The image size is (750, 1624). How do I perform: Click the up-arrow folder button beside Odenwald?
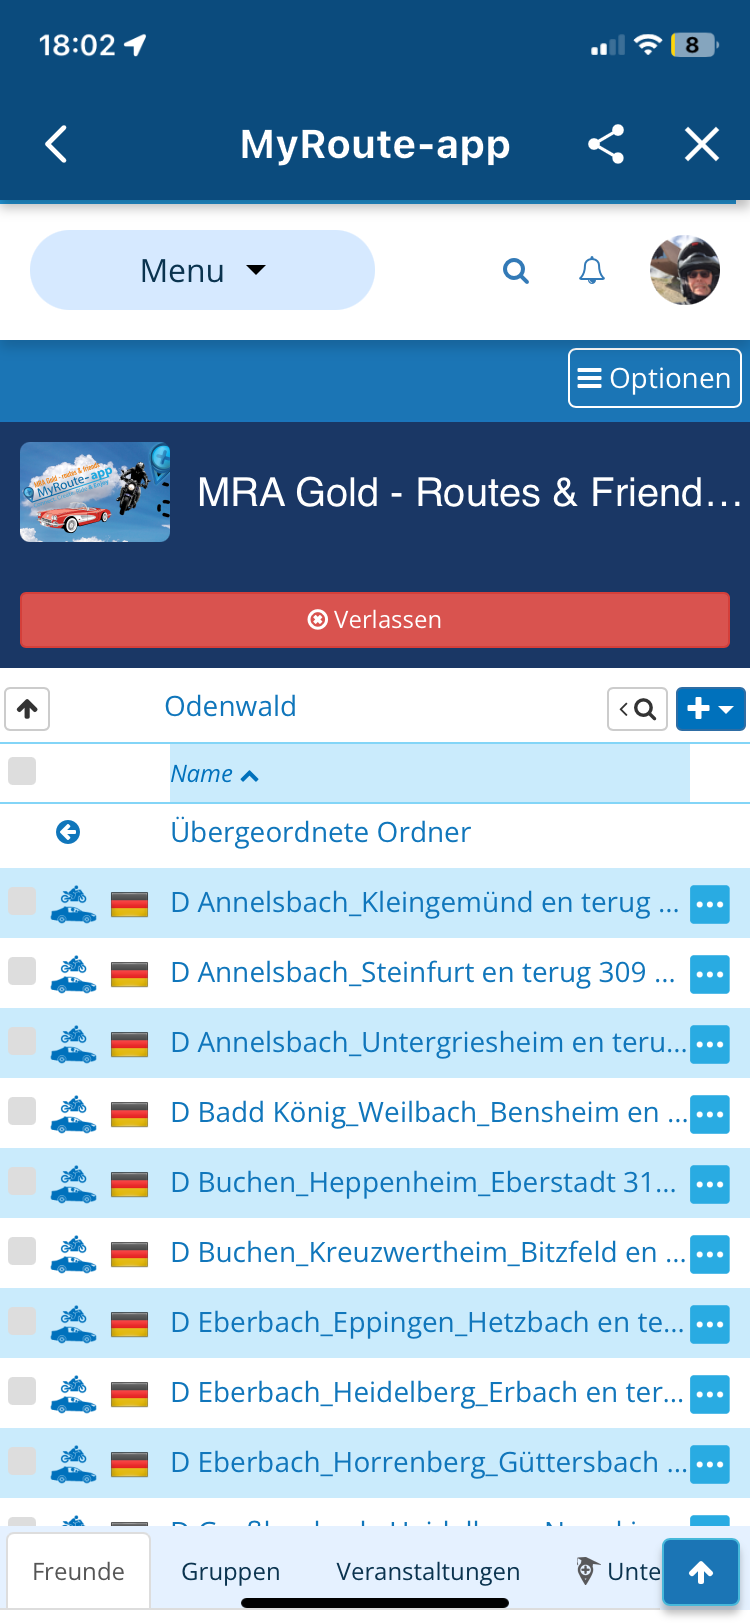[x=27, y=709]
